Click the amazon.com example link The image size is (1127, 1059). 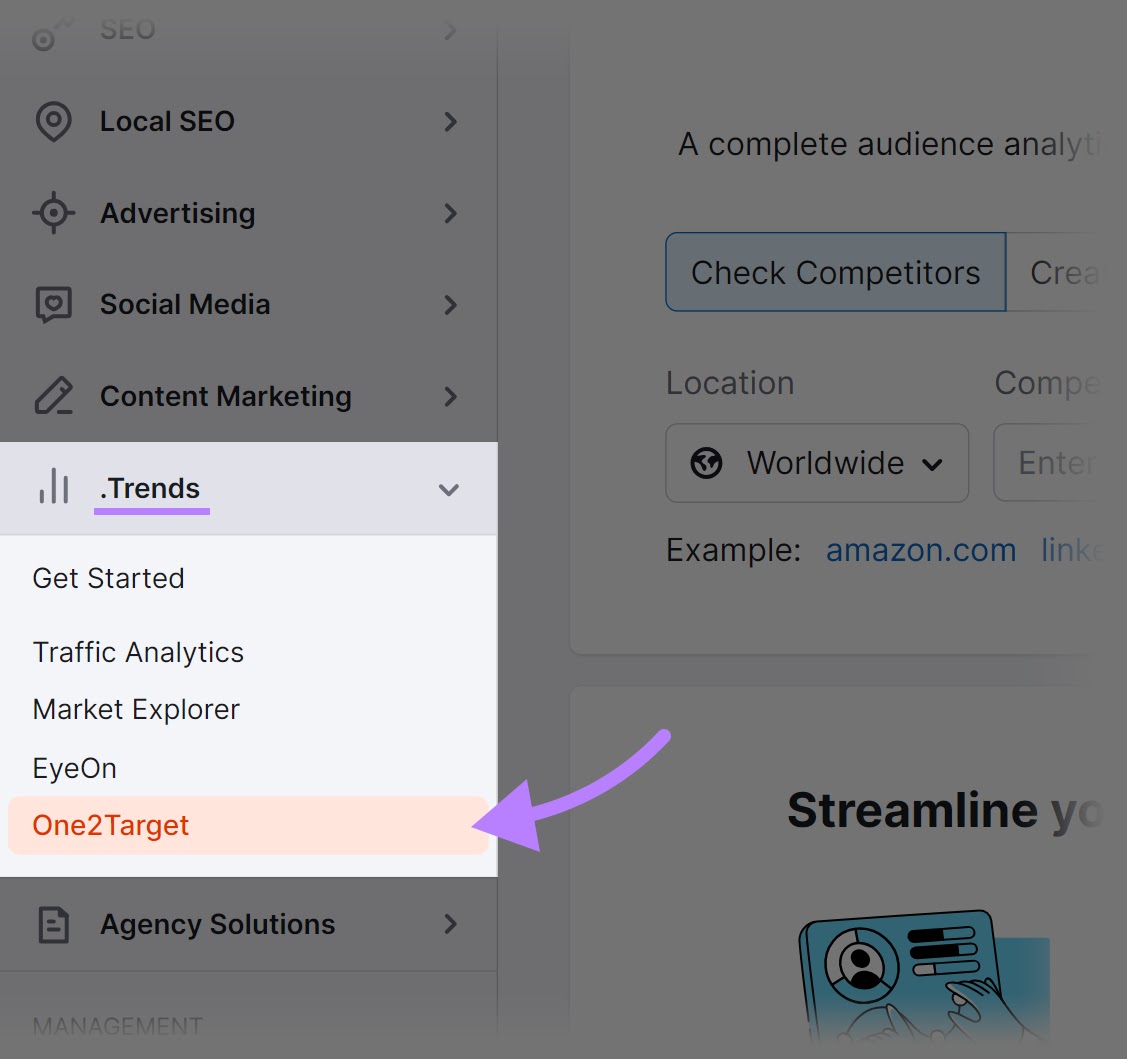pos(920,550)
